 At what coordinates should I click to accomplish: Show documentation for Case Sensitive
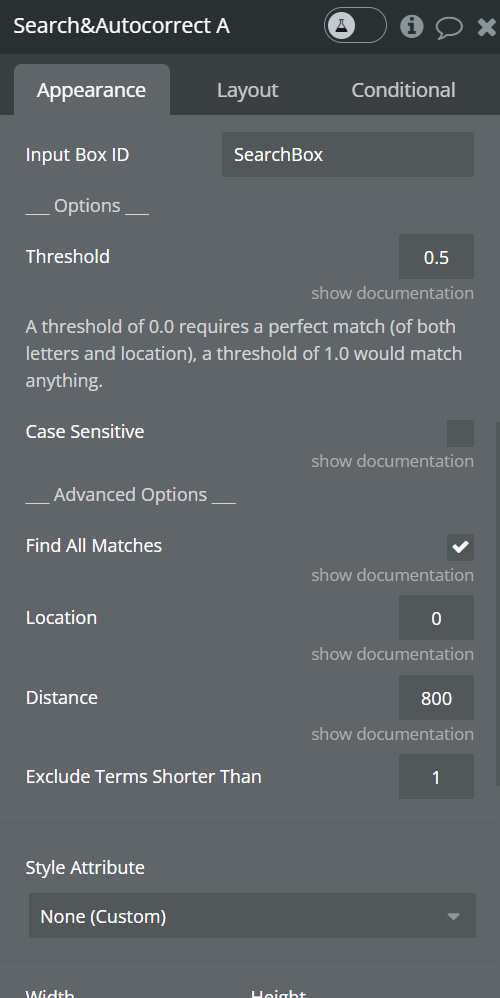pyautogui.click(x=392, y=461)
